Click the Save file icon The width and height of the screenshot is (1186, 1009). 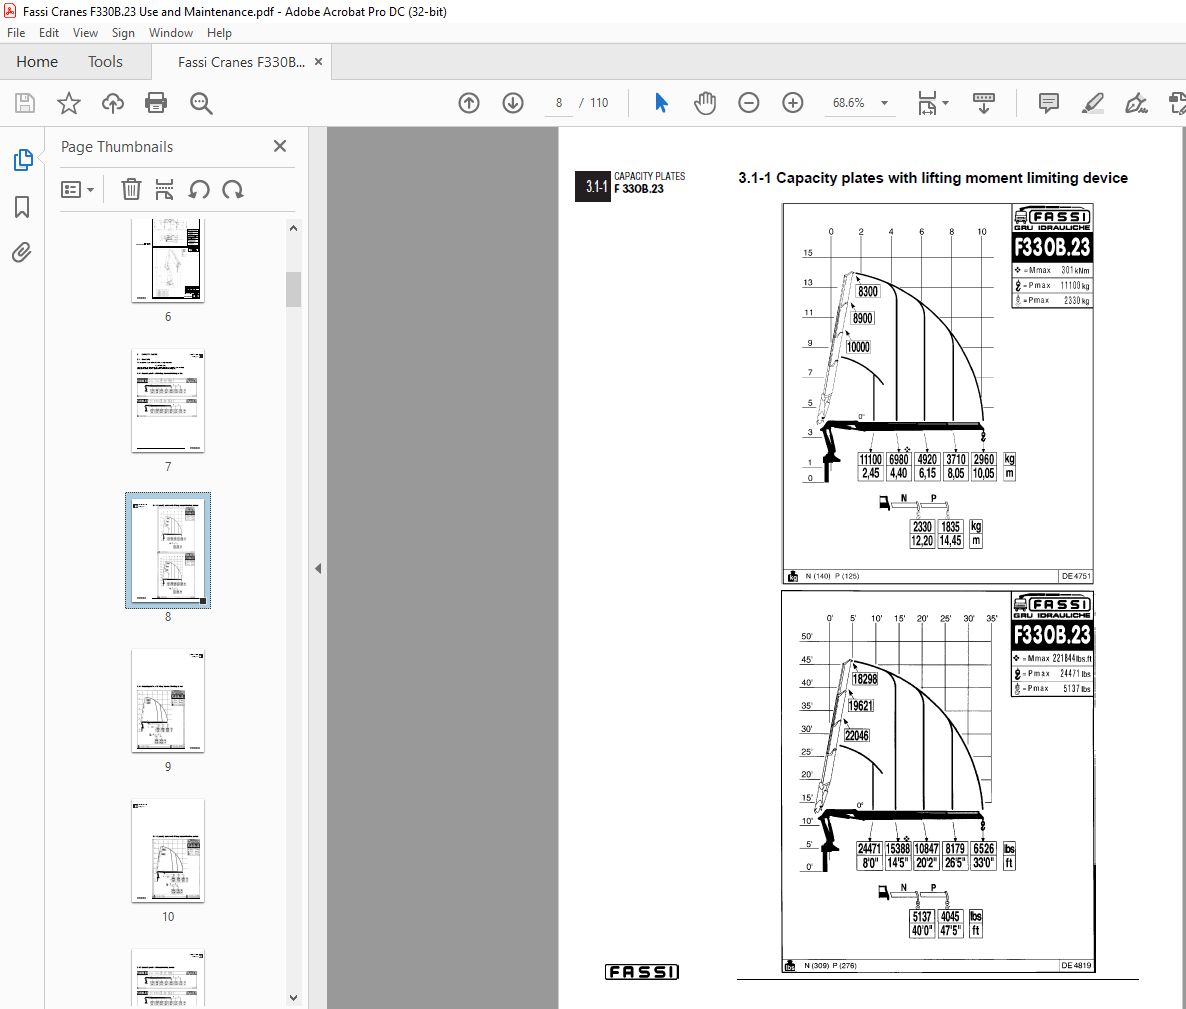[x=25, y=103]
